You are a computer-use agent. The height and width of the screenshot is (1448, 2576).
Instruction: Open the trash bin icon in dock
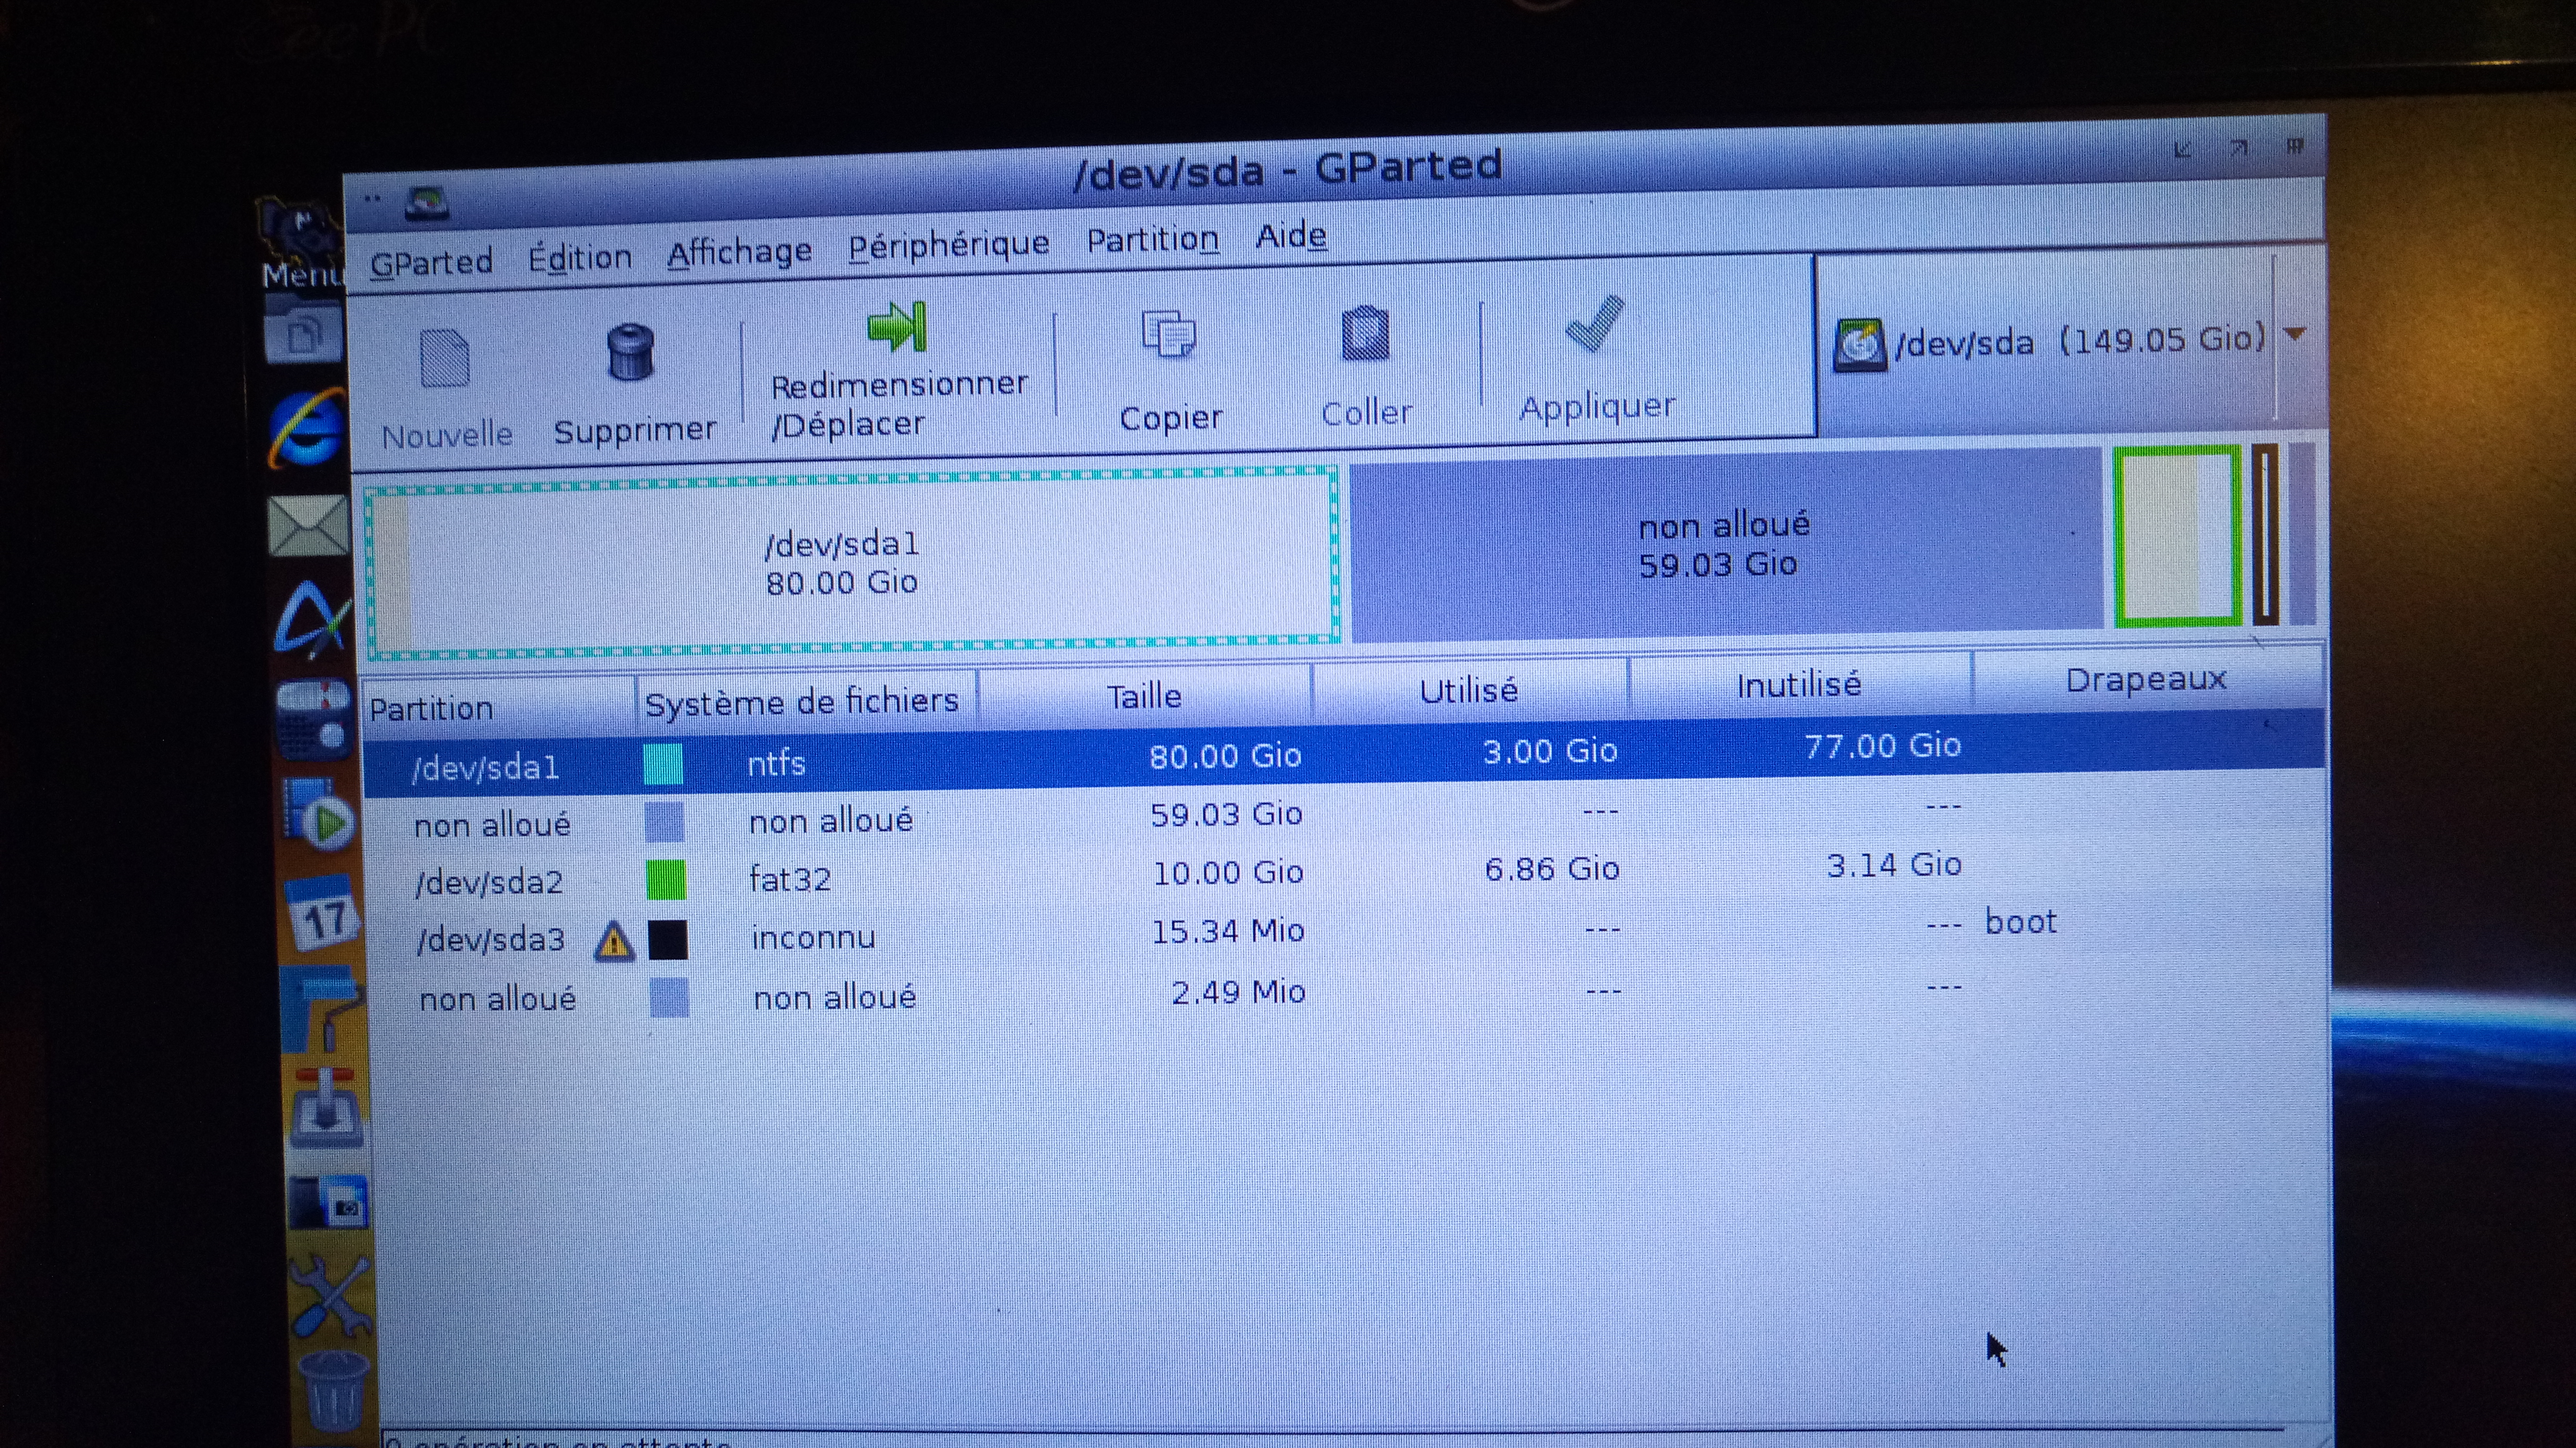point(334,1390)
